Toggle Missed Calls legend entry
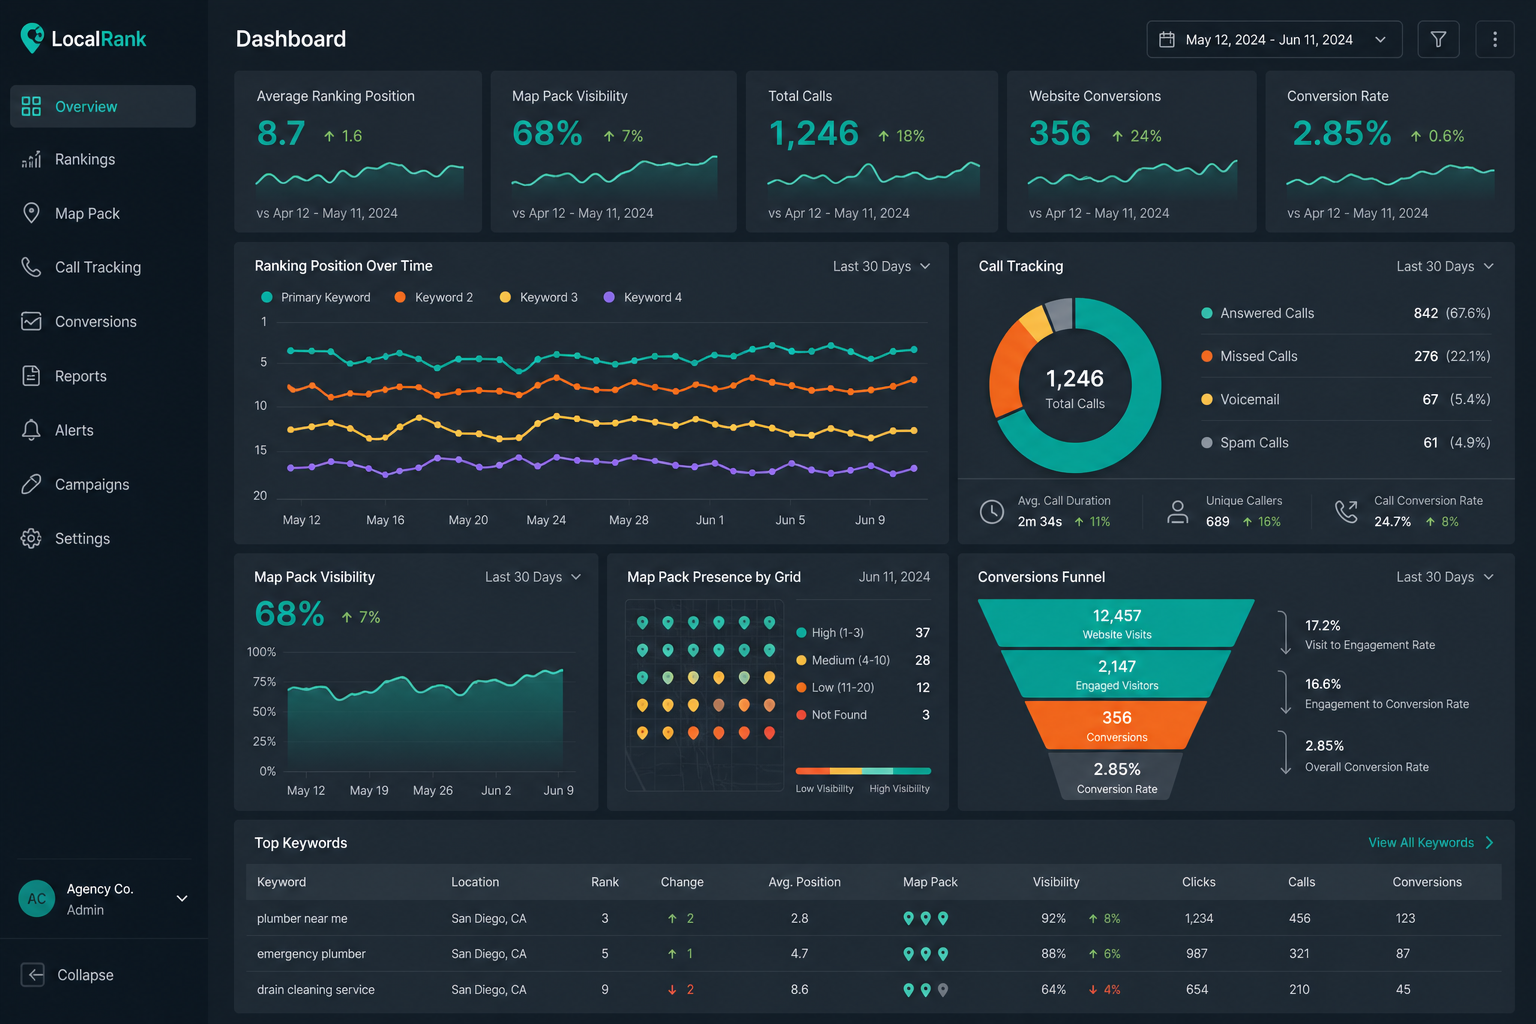This screenshot has width=1536, height=1024. [x=1250, y=356]
